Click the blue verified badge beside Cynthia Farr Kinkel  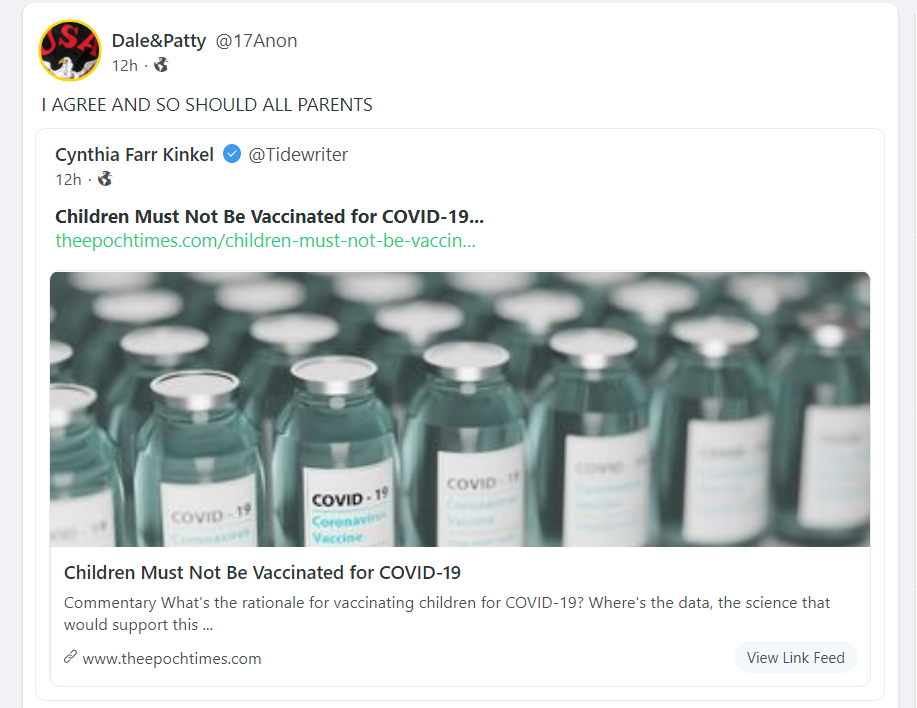click(x=231, y=154)
